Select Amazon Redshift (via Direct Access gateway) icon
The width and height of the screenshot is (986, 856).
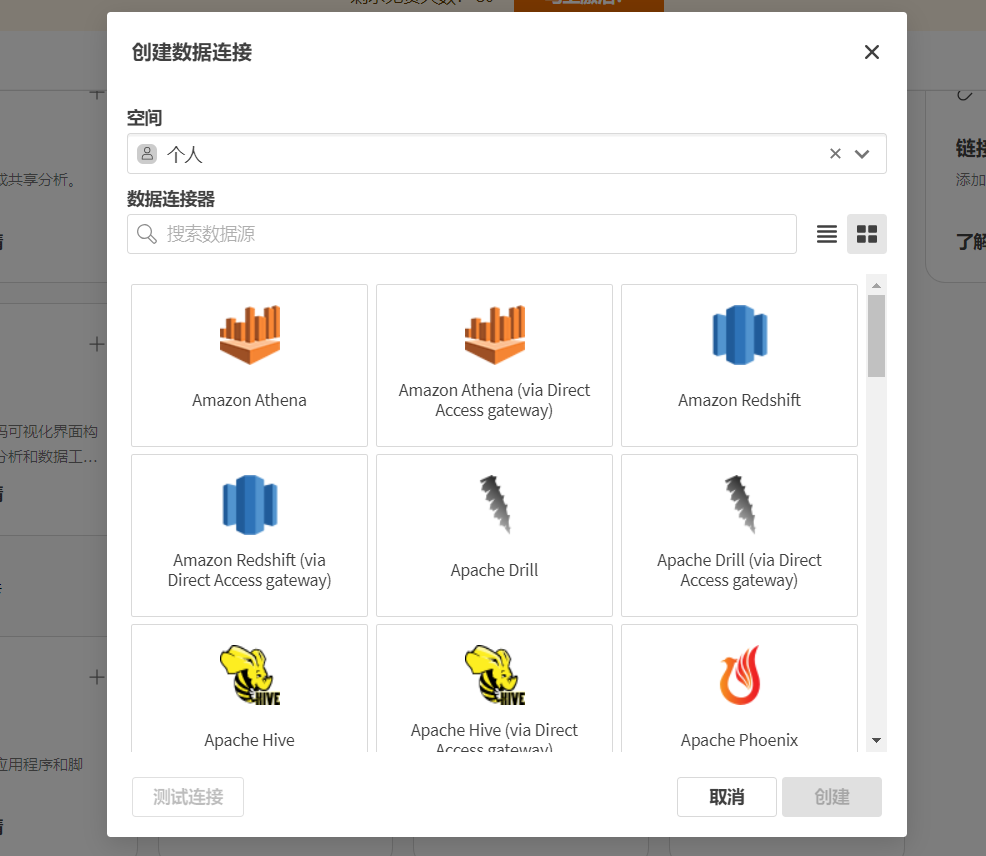pos(250,505)
